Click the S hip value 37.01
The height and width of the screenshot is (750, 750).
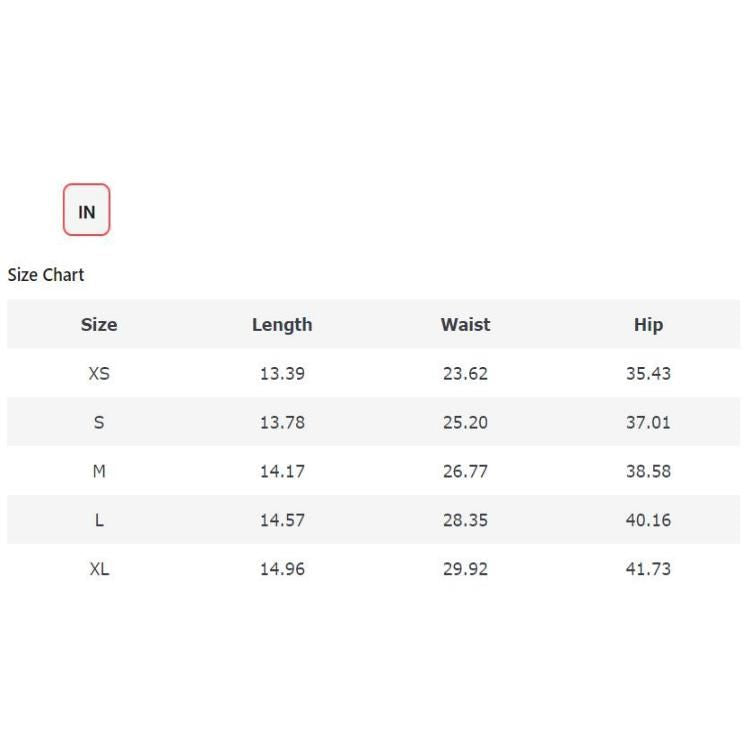648,422
